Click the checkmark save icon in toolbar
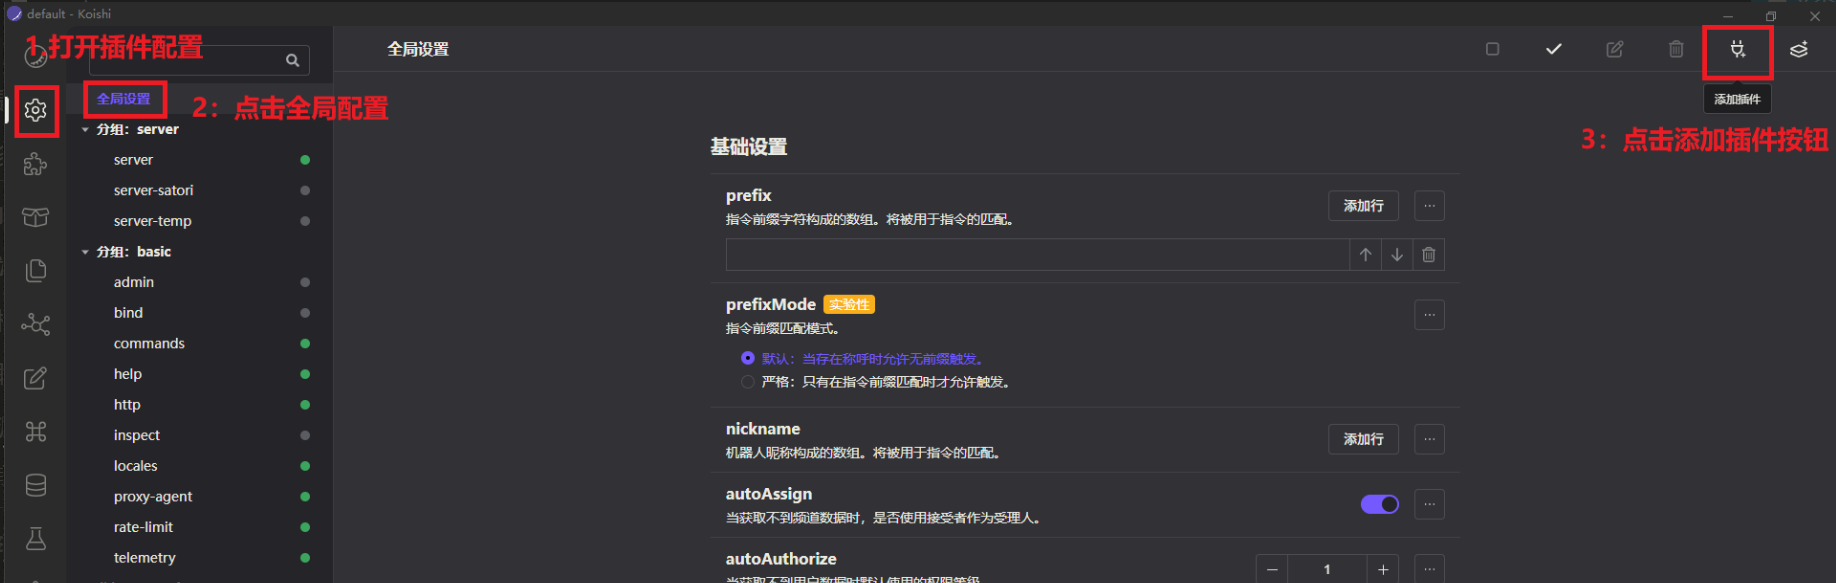The height and width of the screenshot is (583, 1836). tap(1553, 50)
